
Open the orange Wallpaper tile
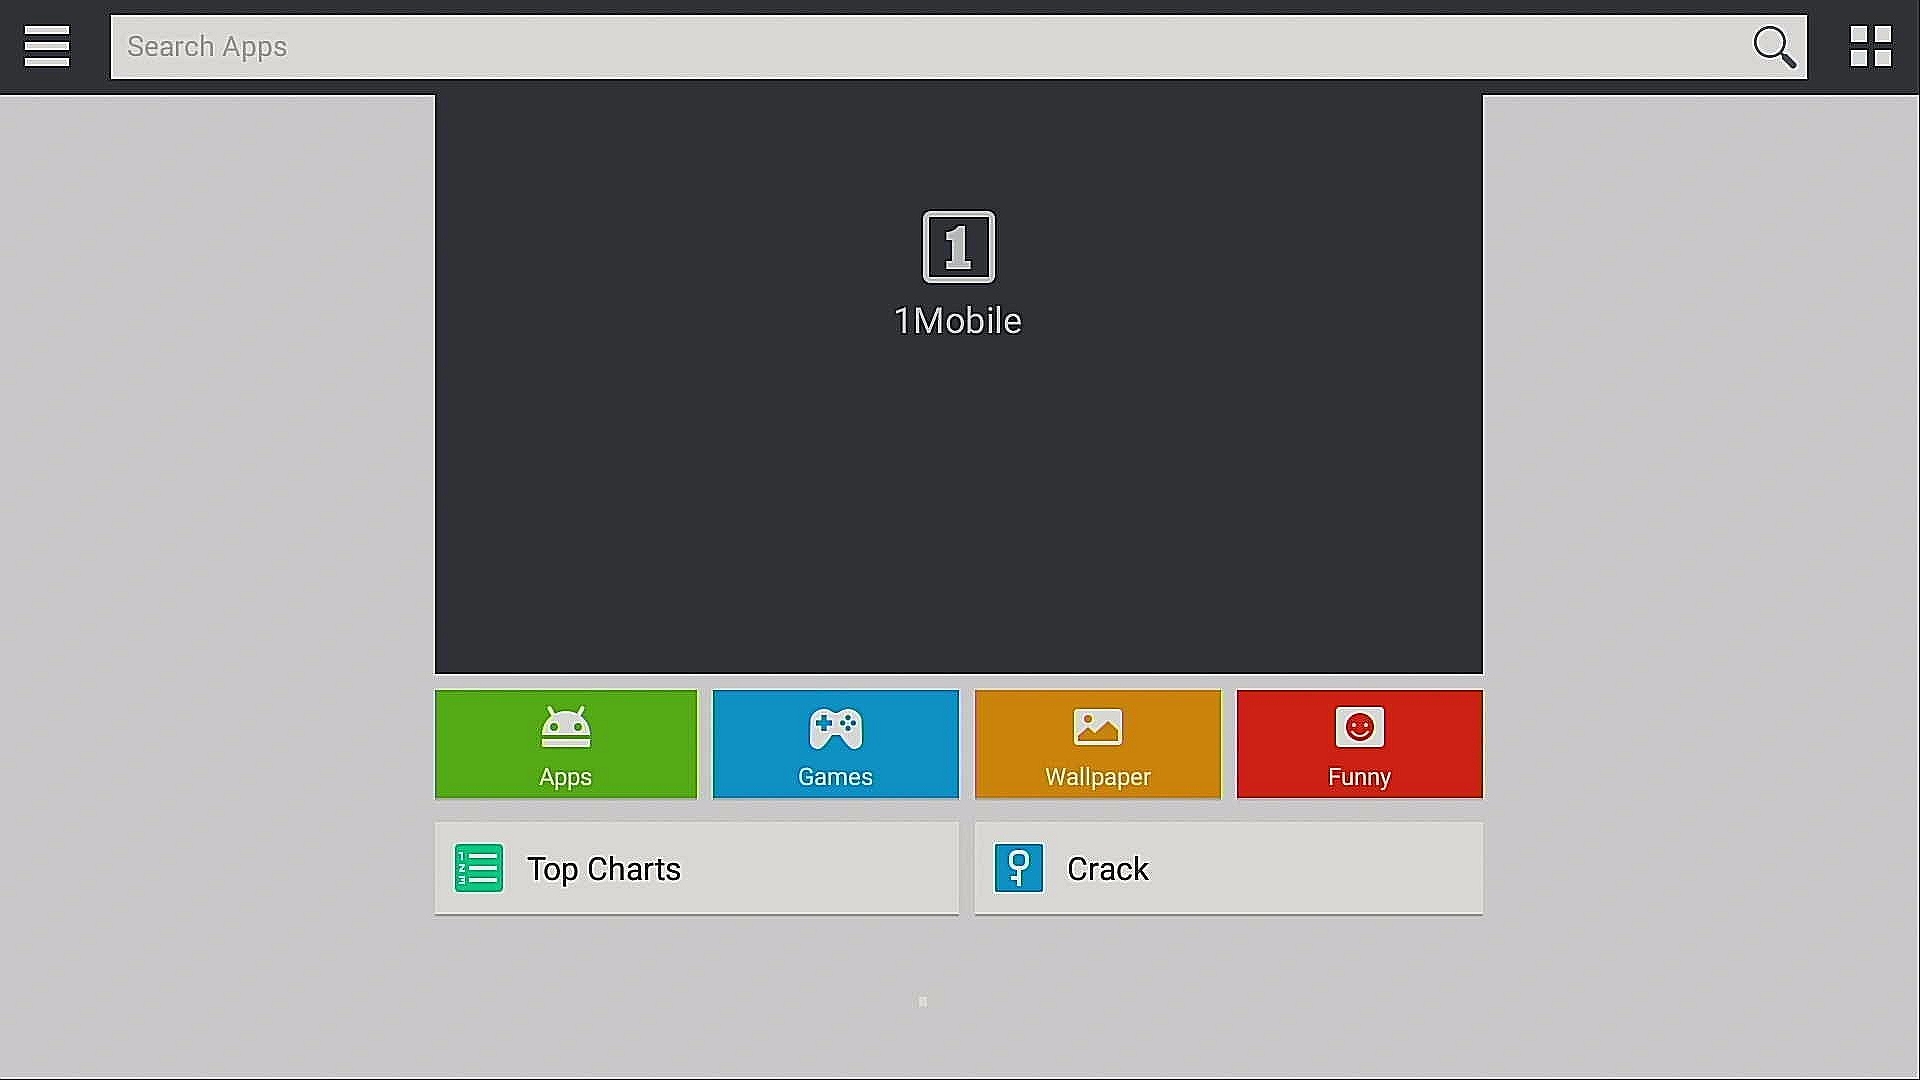tap(1097, 744)
